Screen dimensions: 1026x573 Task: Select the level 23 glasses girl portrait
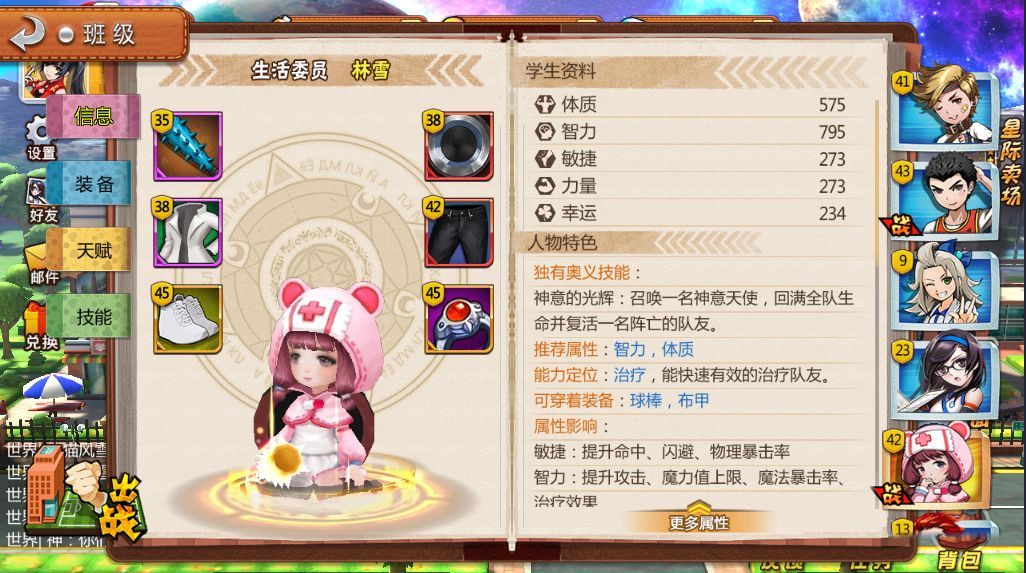[946, 375]
